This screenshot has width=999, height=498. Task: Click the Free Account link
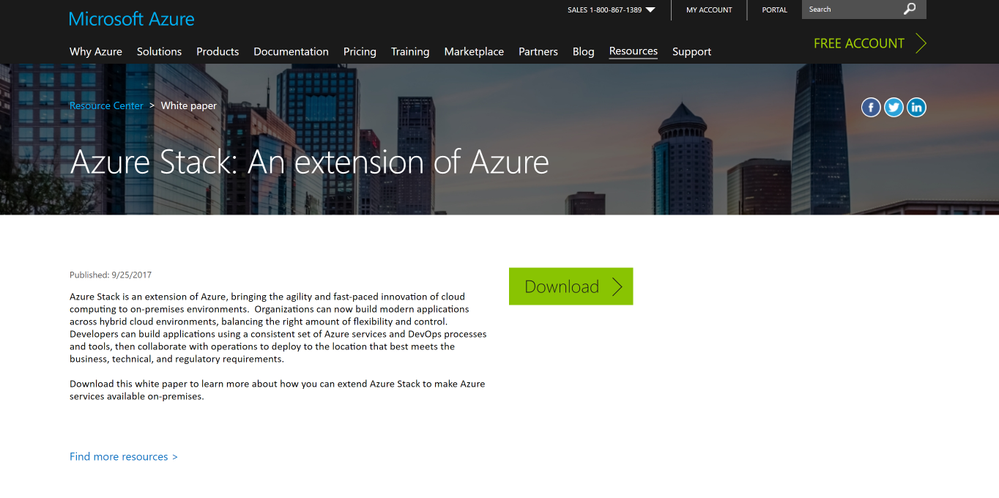[x=859, y=43]
